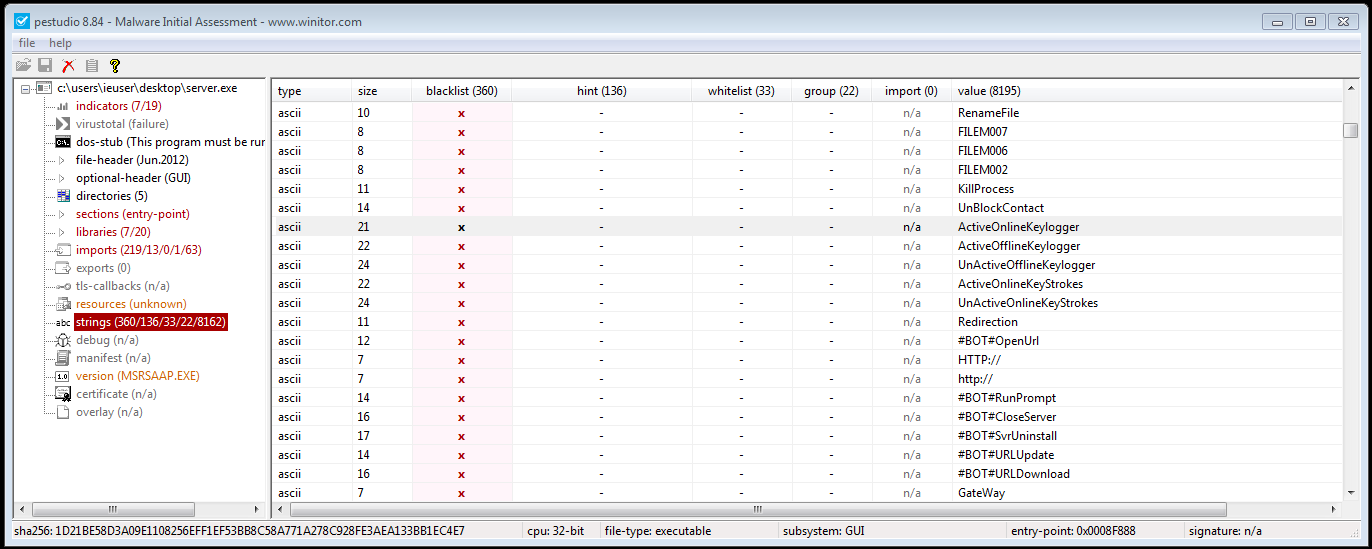Collapse the server.exe root tree node
The height and width of the screenshot is (549, 1372).
coord(25,88)
